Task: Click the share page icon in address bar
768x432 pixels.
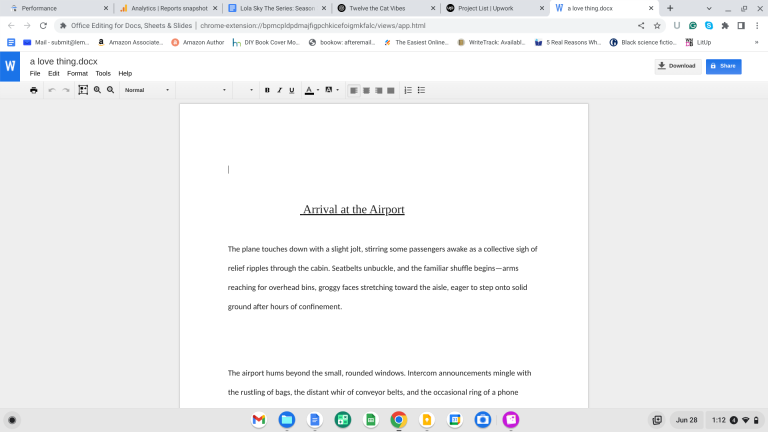Action: [x=641, y=25]
